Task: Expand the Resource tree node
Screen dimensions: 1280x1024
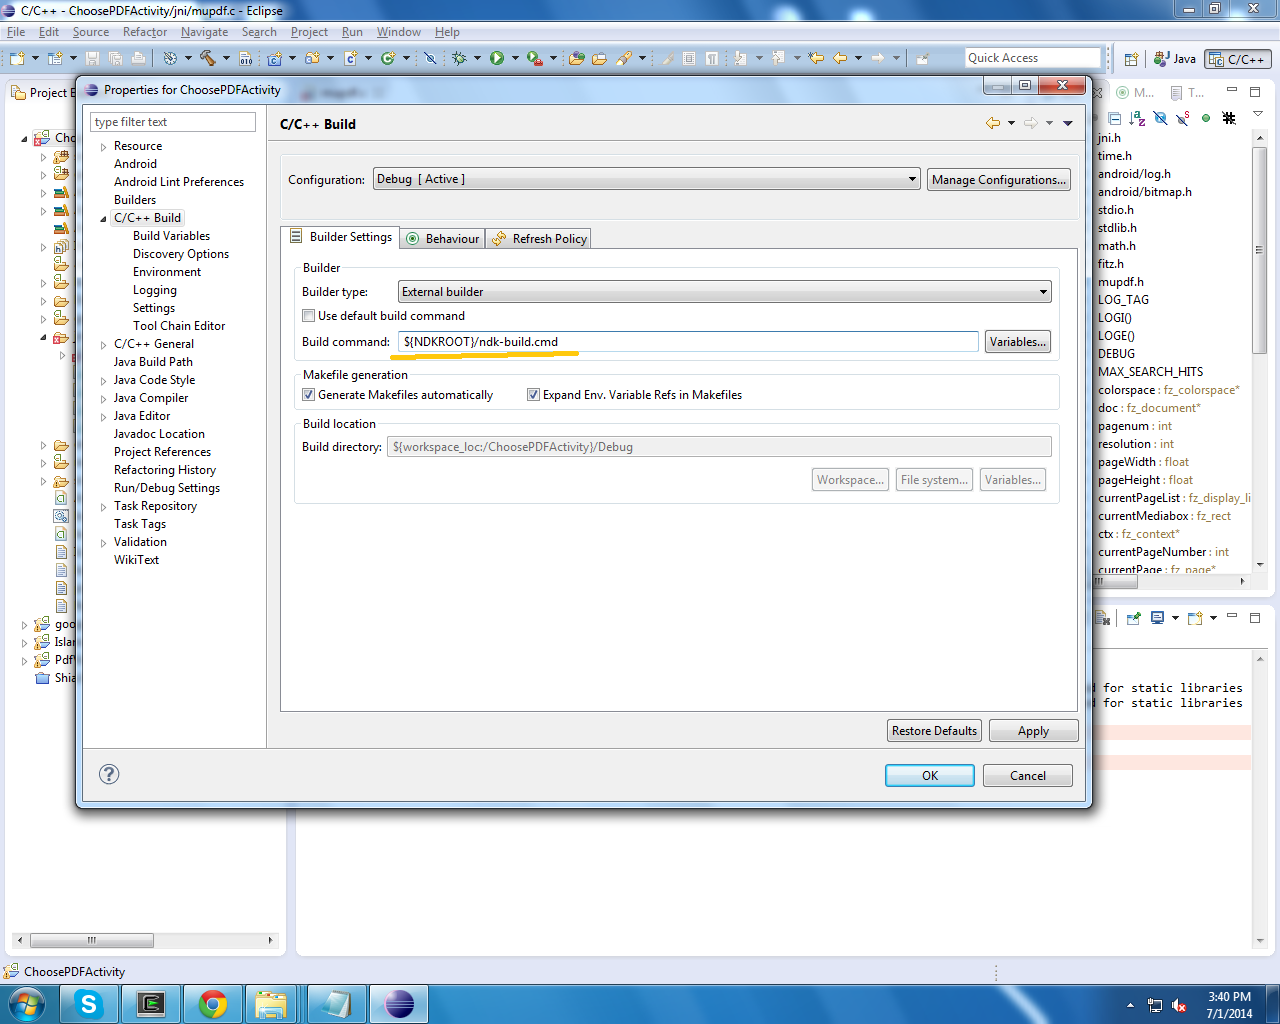Action: click(x=103, y=147)
